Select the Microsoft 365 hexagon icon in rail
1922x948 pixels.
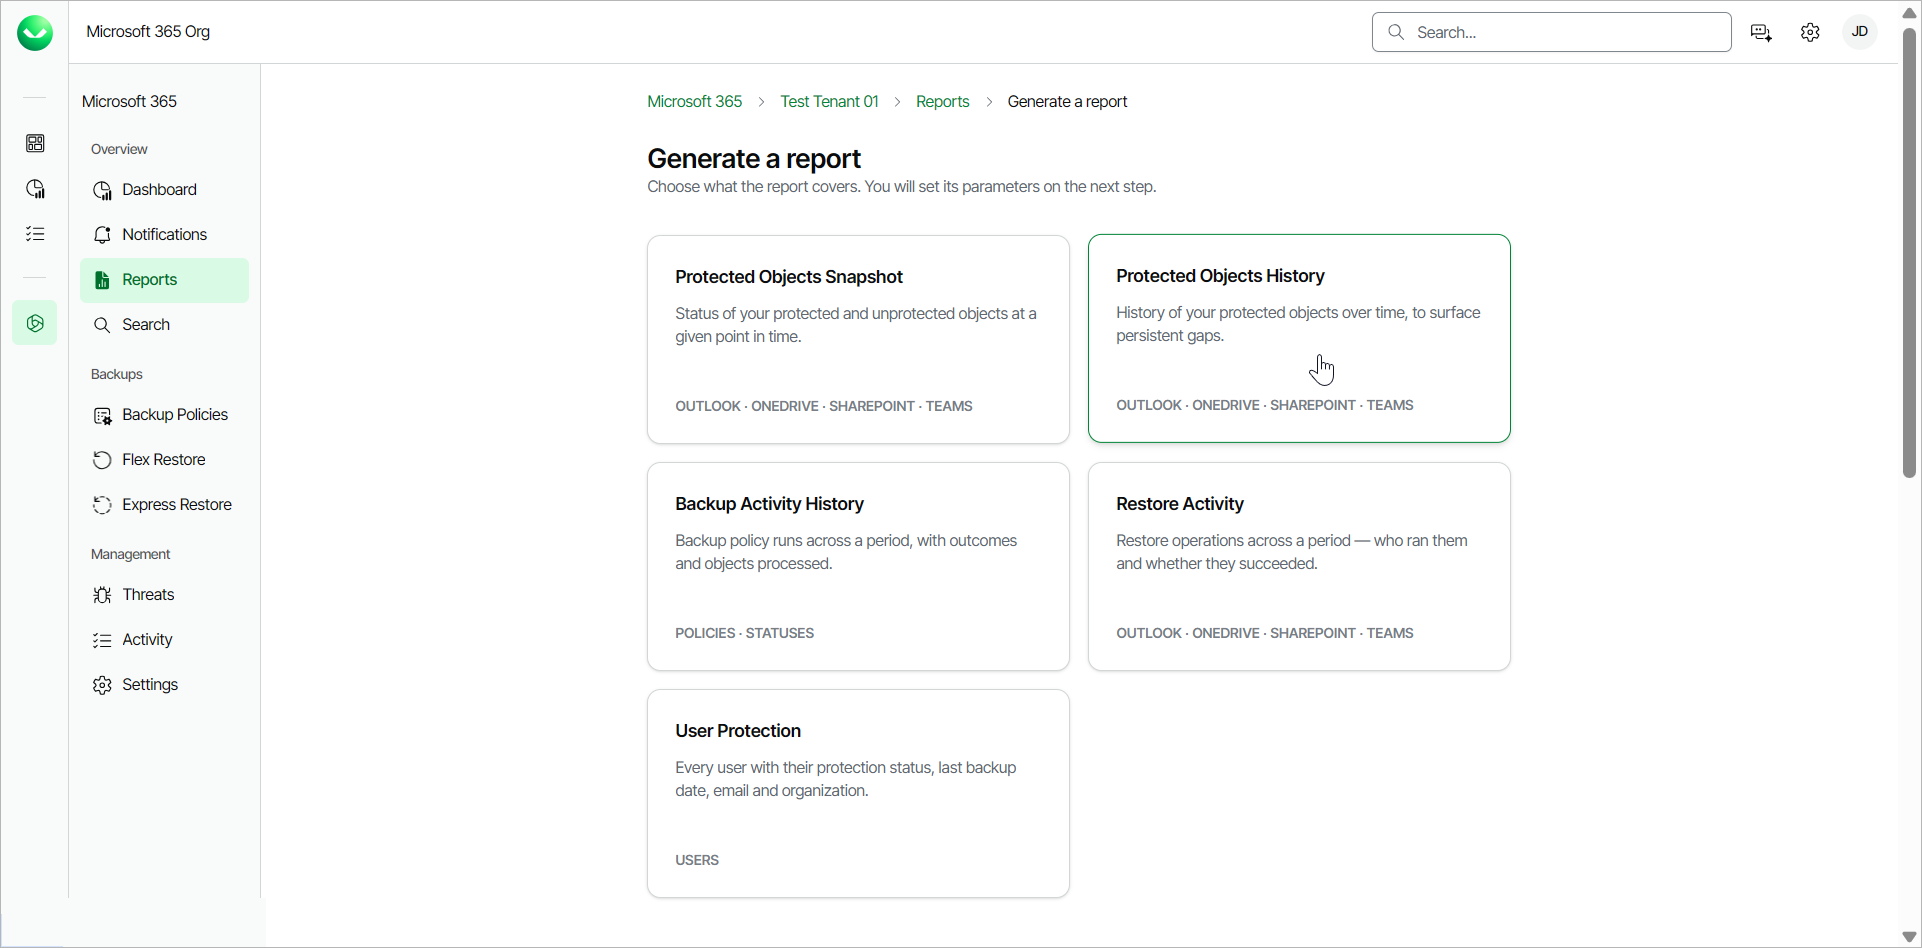pyautogui.click(x=35, y=323)
